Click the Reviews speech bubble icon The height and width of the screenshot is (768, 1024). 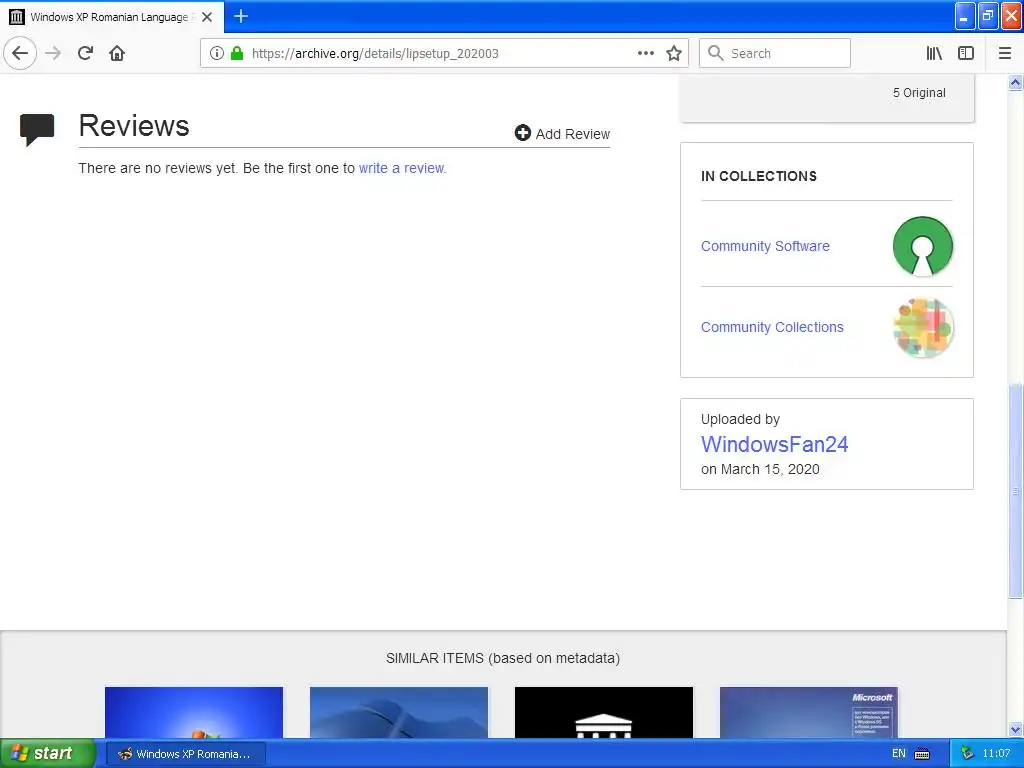click(x=37, y=129)
